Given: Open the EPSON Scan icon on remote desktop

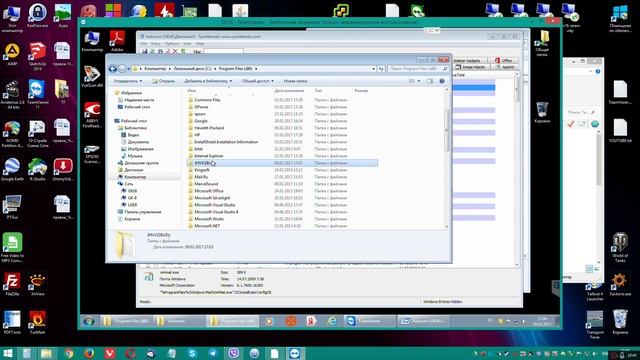Looking at the screenshot, I should click(x=92, y=154).
